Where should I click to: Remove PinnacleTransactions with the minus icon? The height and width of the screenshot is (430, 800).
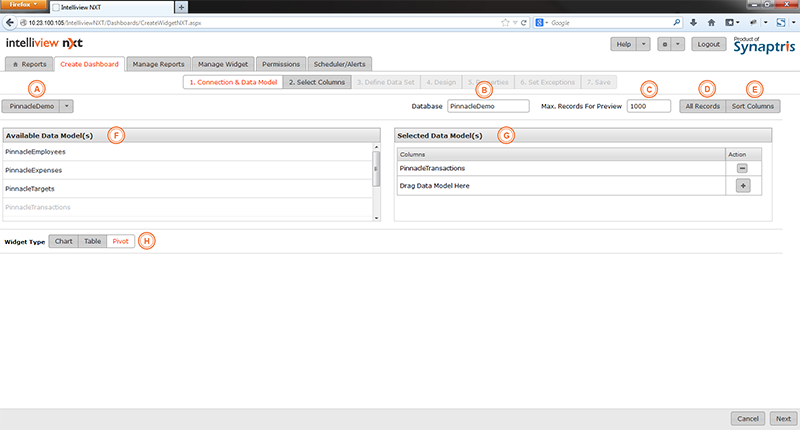(x=742, y=168)
